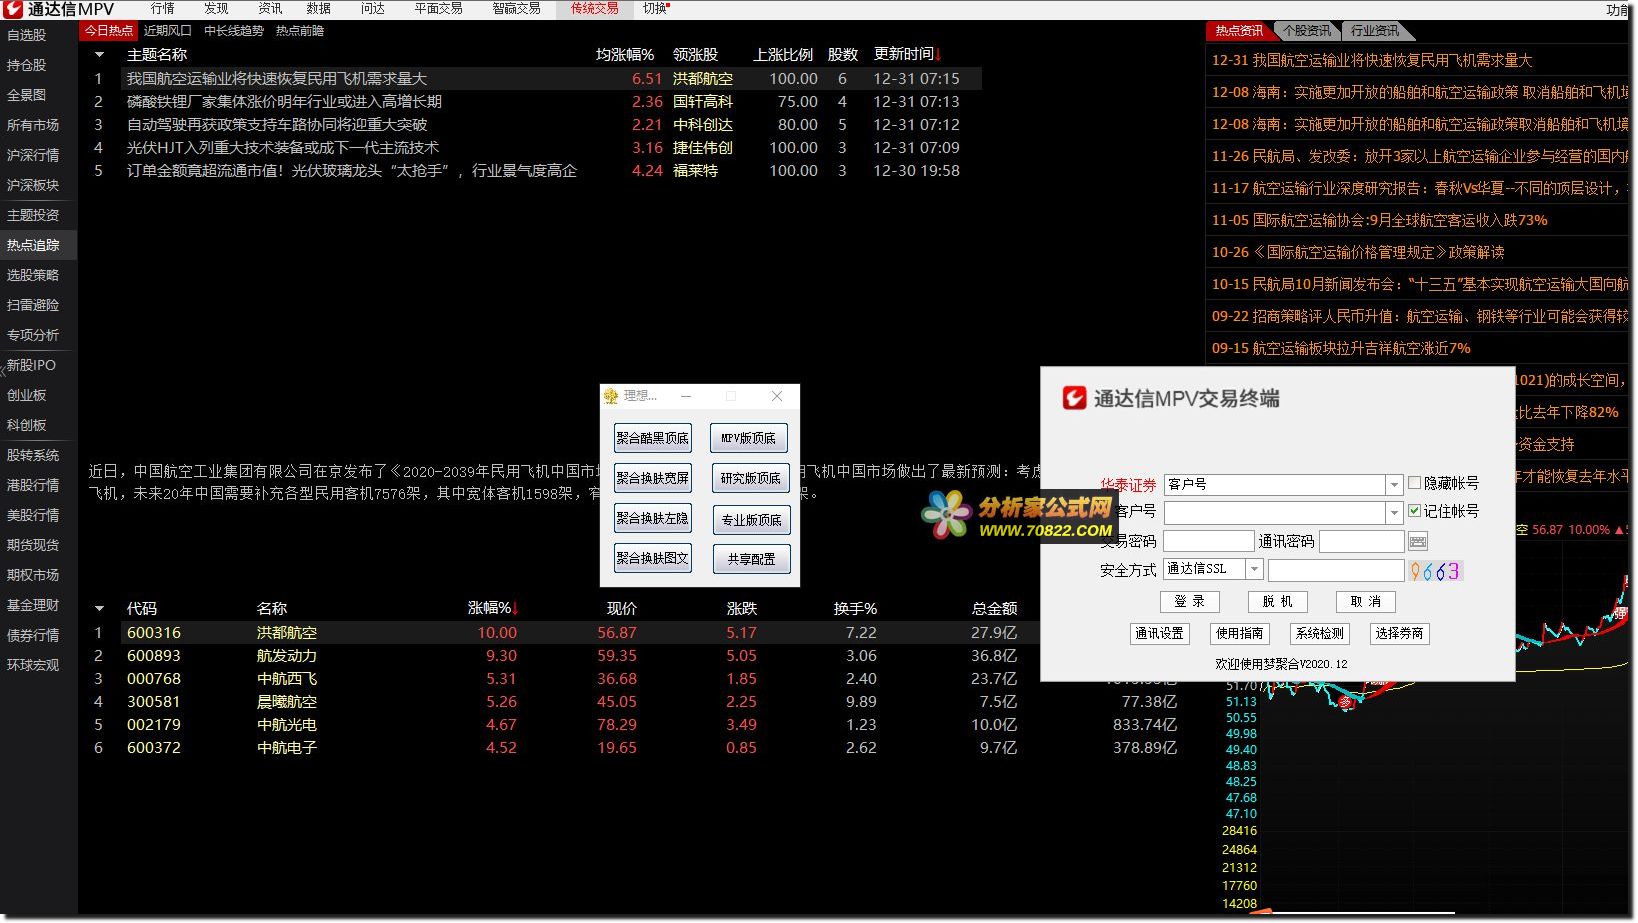
Task: Select the 智赢交易 menu item
Action: tap(516, 8)
